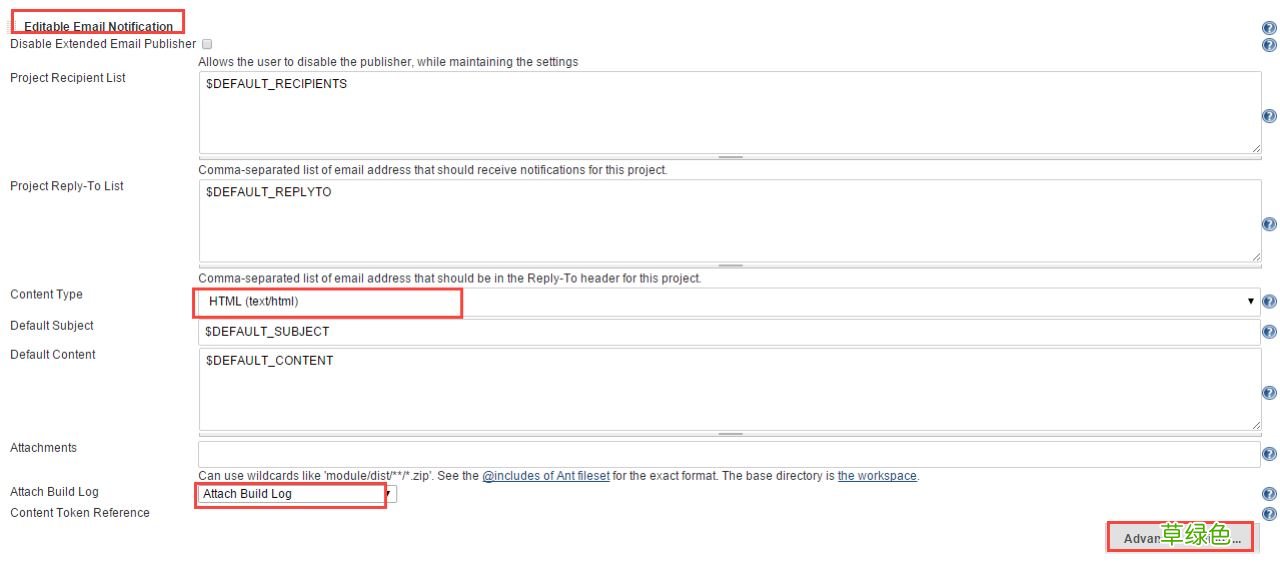Open help icon beside Content Type

coord(1269,302)
